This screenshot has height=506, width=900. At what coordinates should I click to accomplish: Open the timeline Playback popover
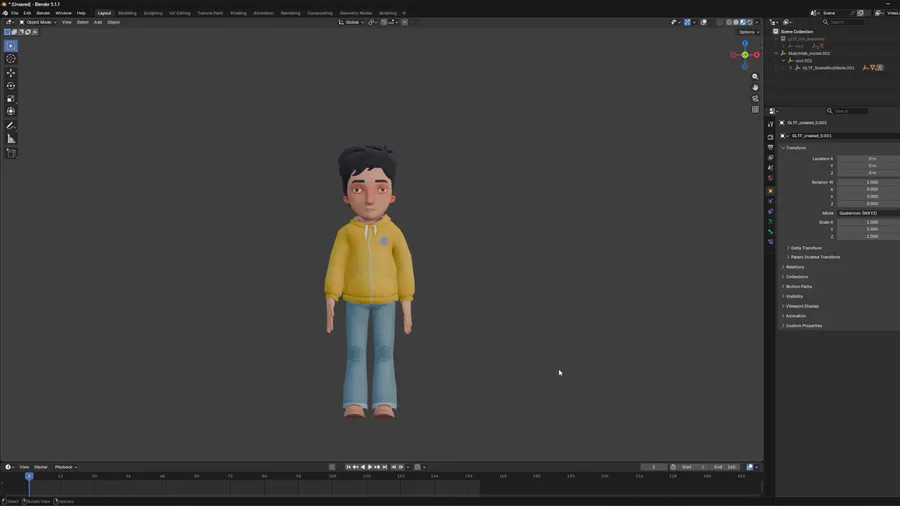(x=65, y=467)
